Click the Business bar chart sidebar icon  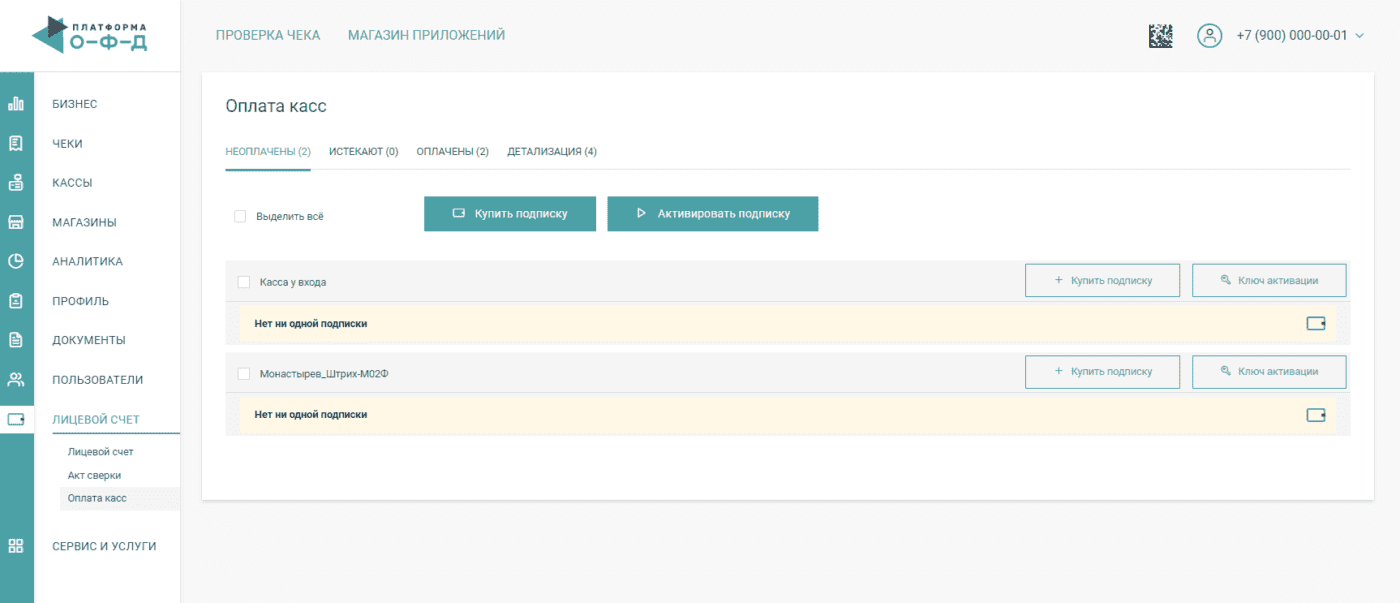[16, 104]
